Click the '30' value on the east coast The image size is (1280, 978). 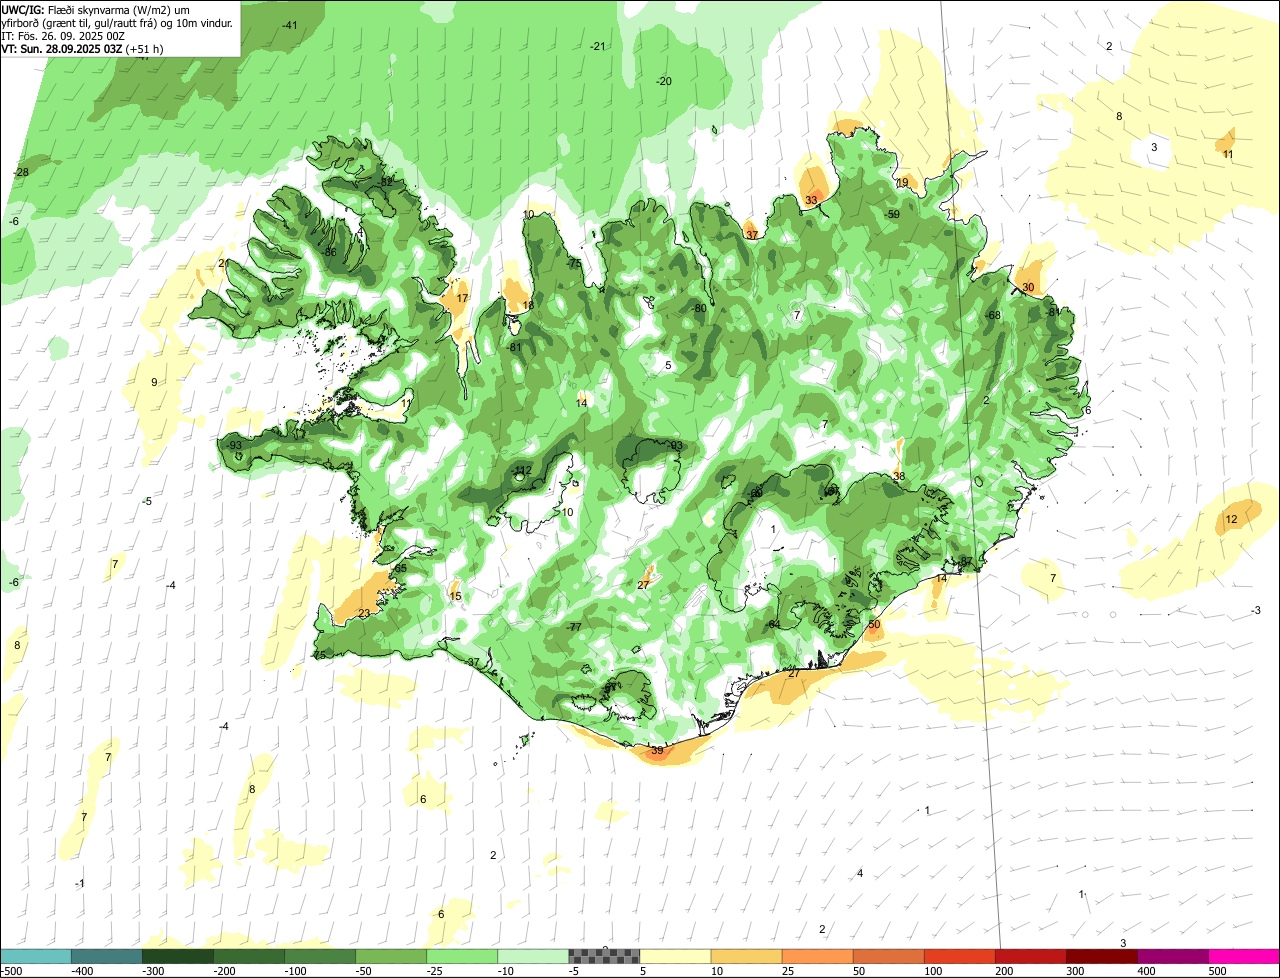pos(1028,287)
